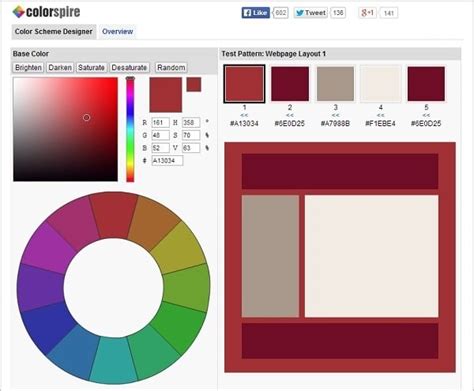The image size is (474, 391).
Task: Click the indigo purple segment of color wheel
Action: pyautogui.click(x=40, y=287)
